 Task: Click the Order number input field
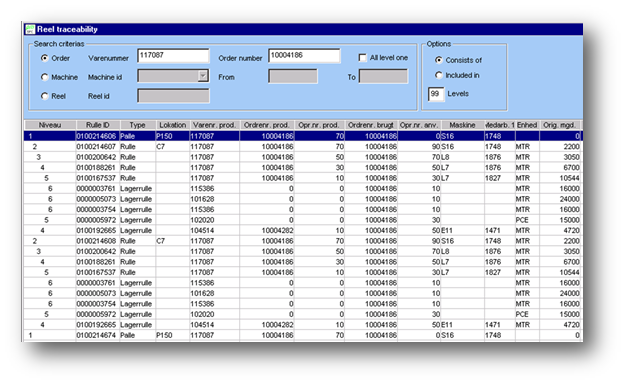coord(304,56)
